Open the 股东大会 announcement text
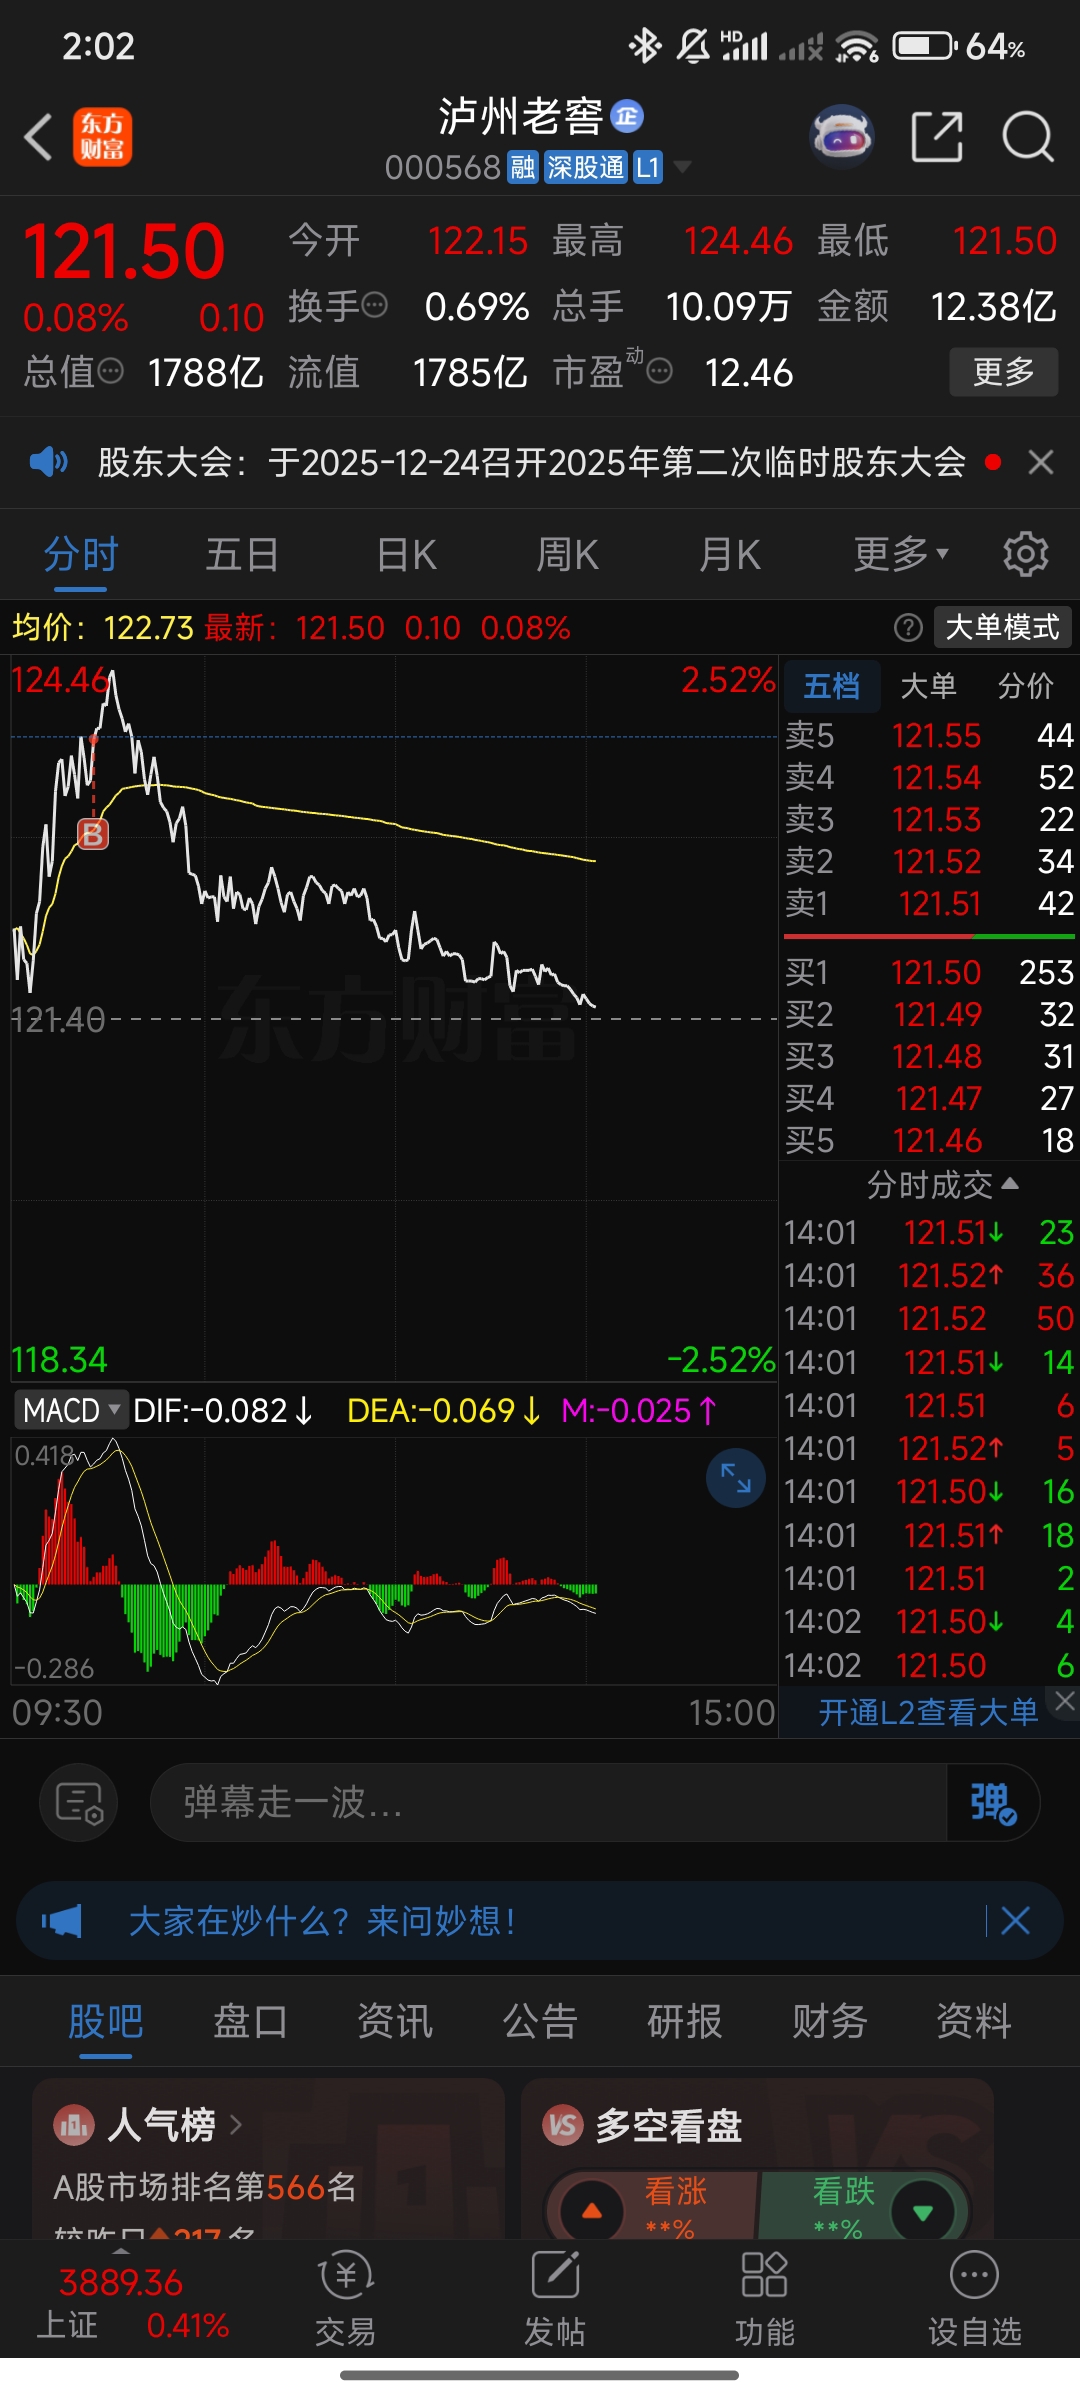The height and width of the screenshot is (2400, 1080). 531,462
